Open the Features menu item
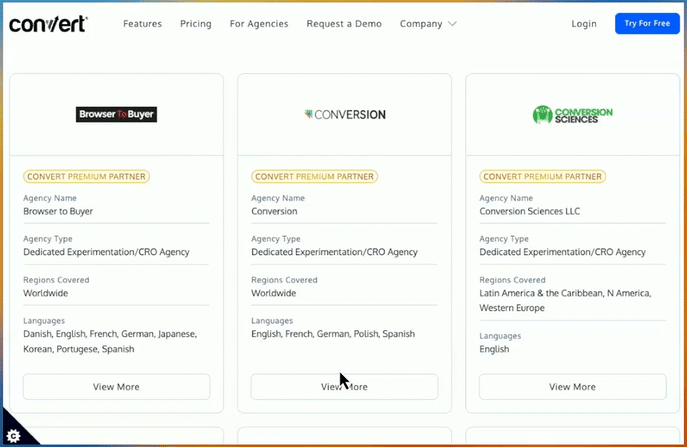The width and height of the screenshot is (687, 447). click(142, 23)
